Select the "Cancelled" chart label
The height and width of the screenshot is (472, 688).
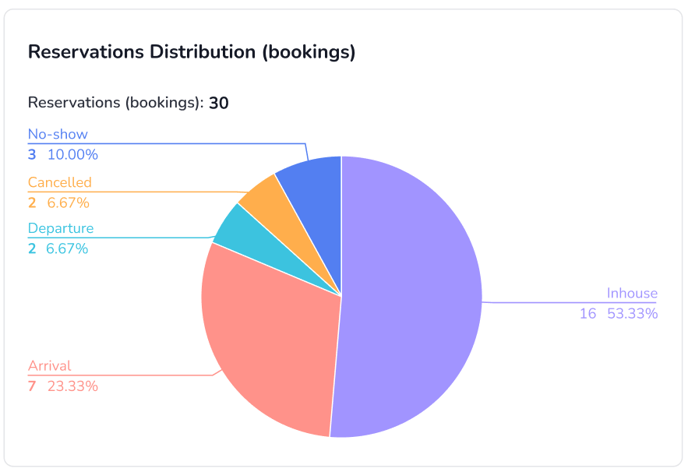59,182
